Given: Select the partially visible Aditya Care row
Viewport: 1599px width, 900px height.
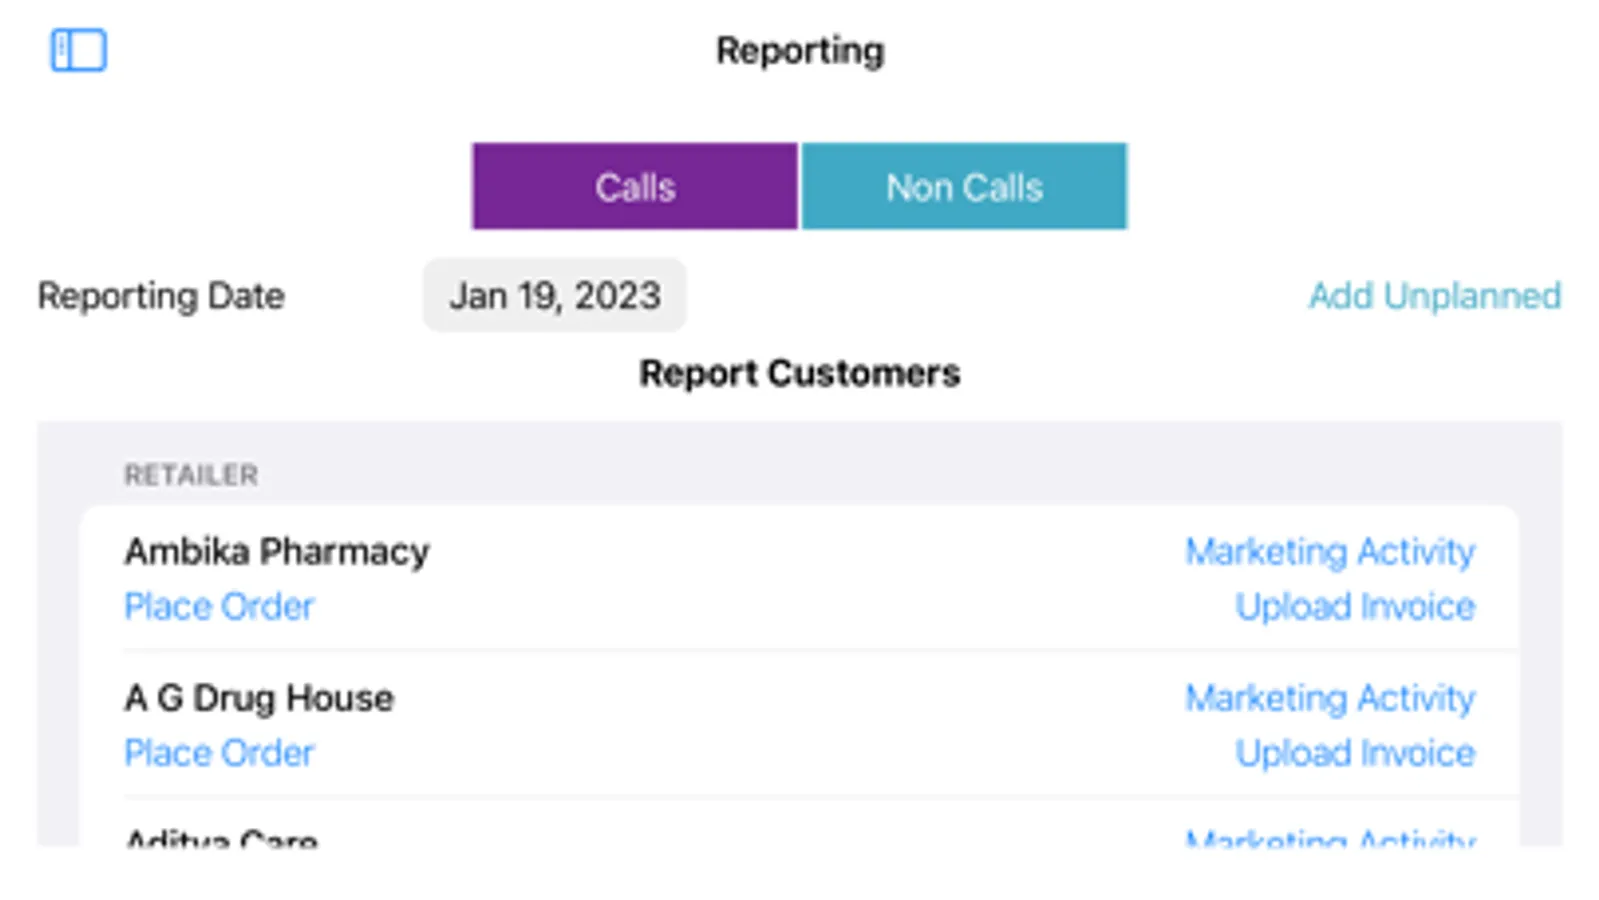Looking at the screenshot, I should pos(222,838).
